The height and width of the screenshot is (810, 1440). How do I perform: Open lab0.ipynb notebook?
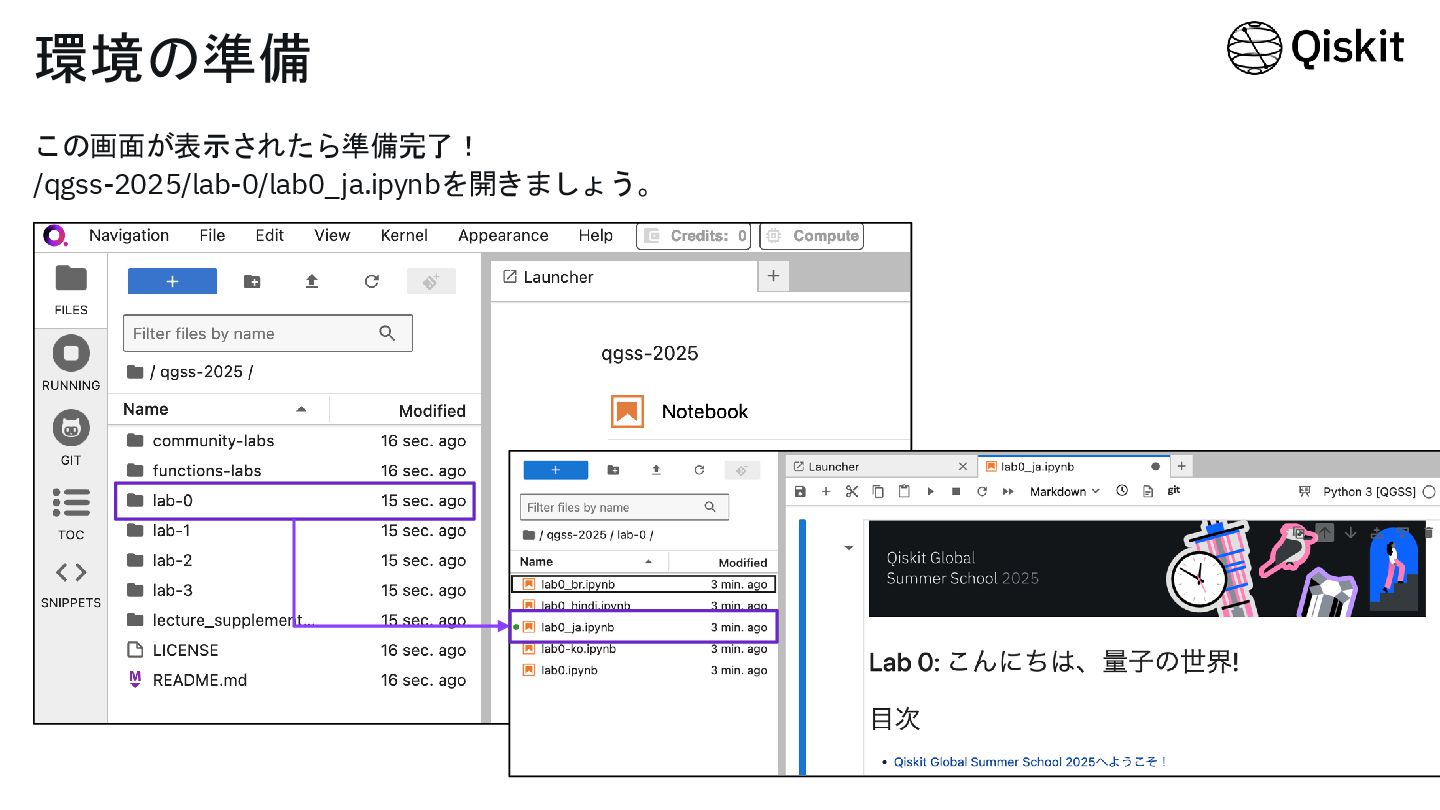[x=643, y=670]
